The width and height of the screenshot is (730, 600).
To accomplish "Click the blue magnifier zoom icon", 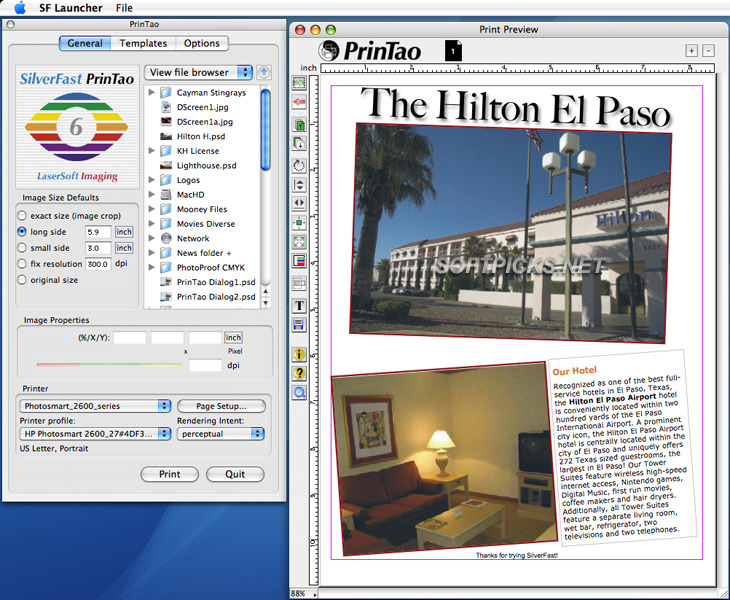I will tap(299, 392).
